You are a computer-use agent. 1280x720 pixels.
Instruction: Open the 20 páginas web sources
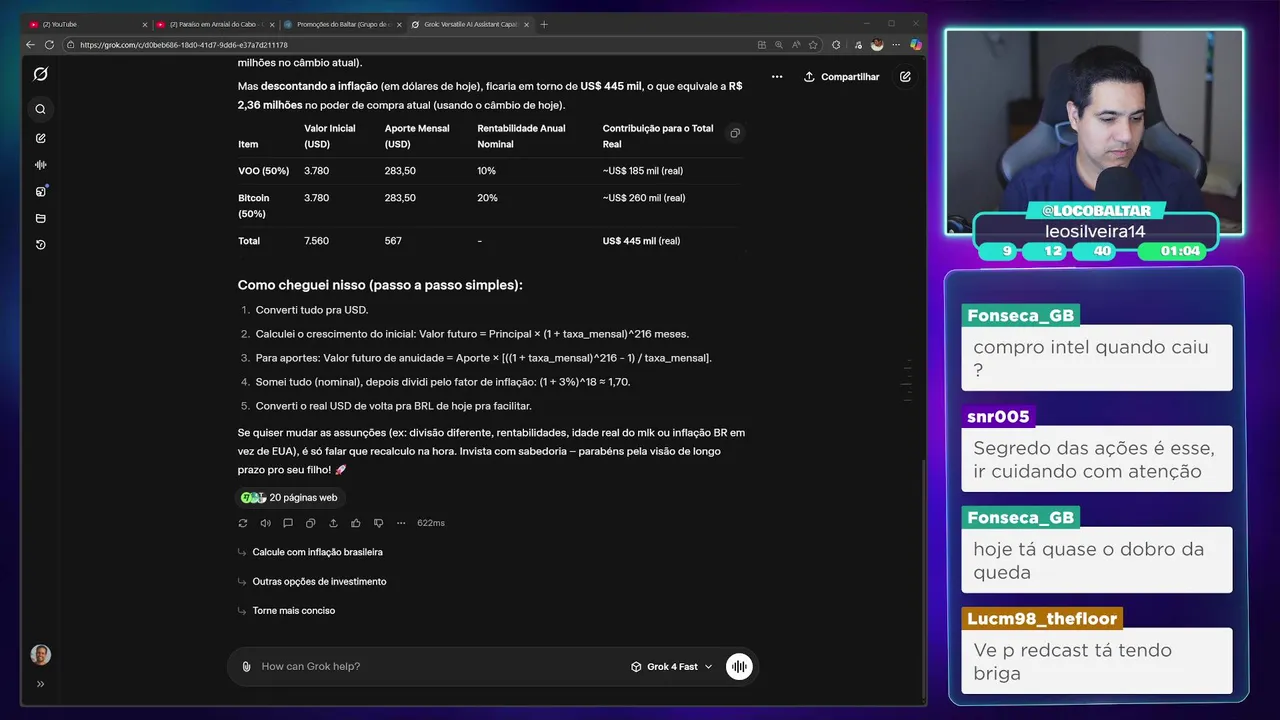[291, 497]
